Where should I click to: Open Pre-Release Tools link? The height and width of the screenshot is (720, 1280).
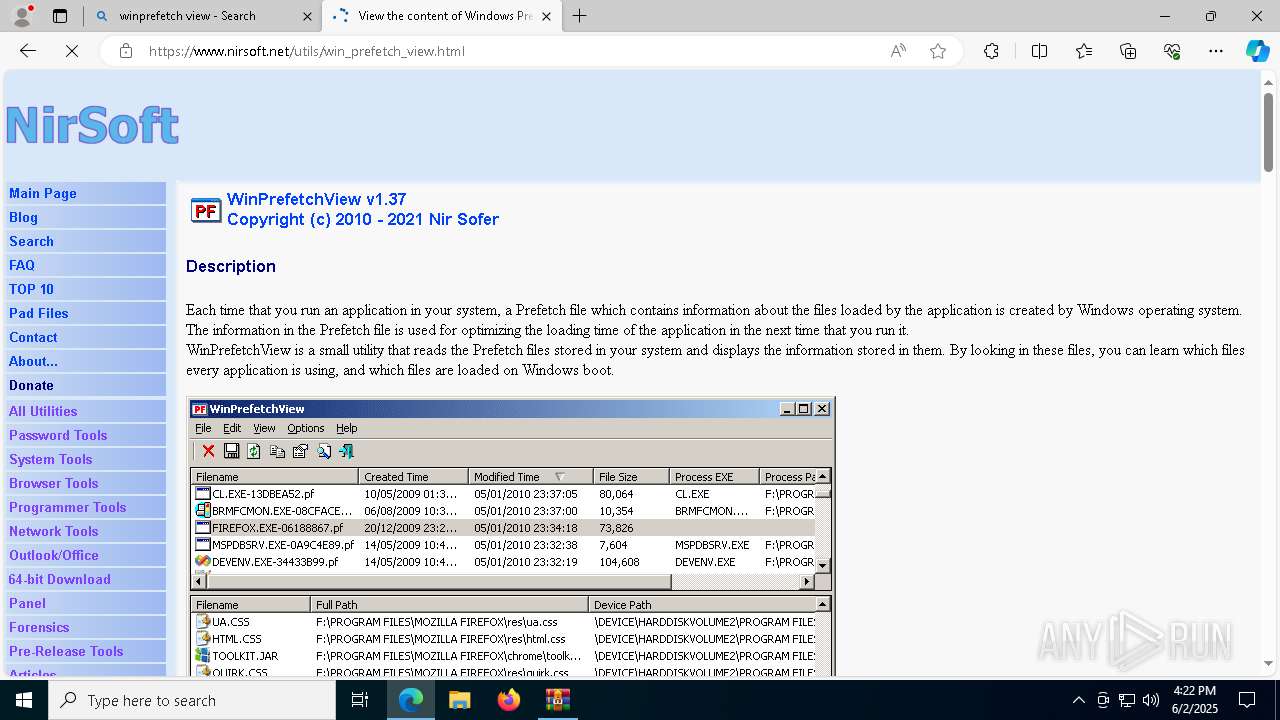[x=66, y=651]
